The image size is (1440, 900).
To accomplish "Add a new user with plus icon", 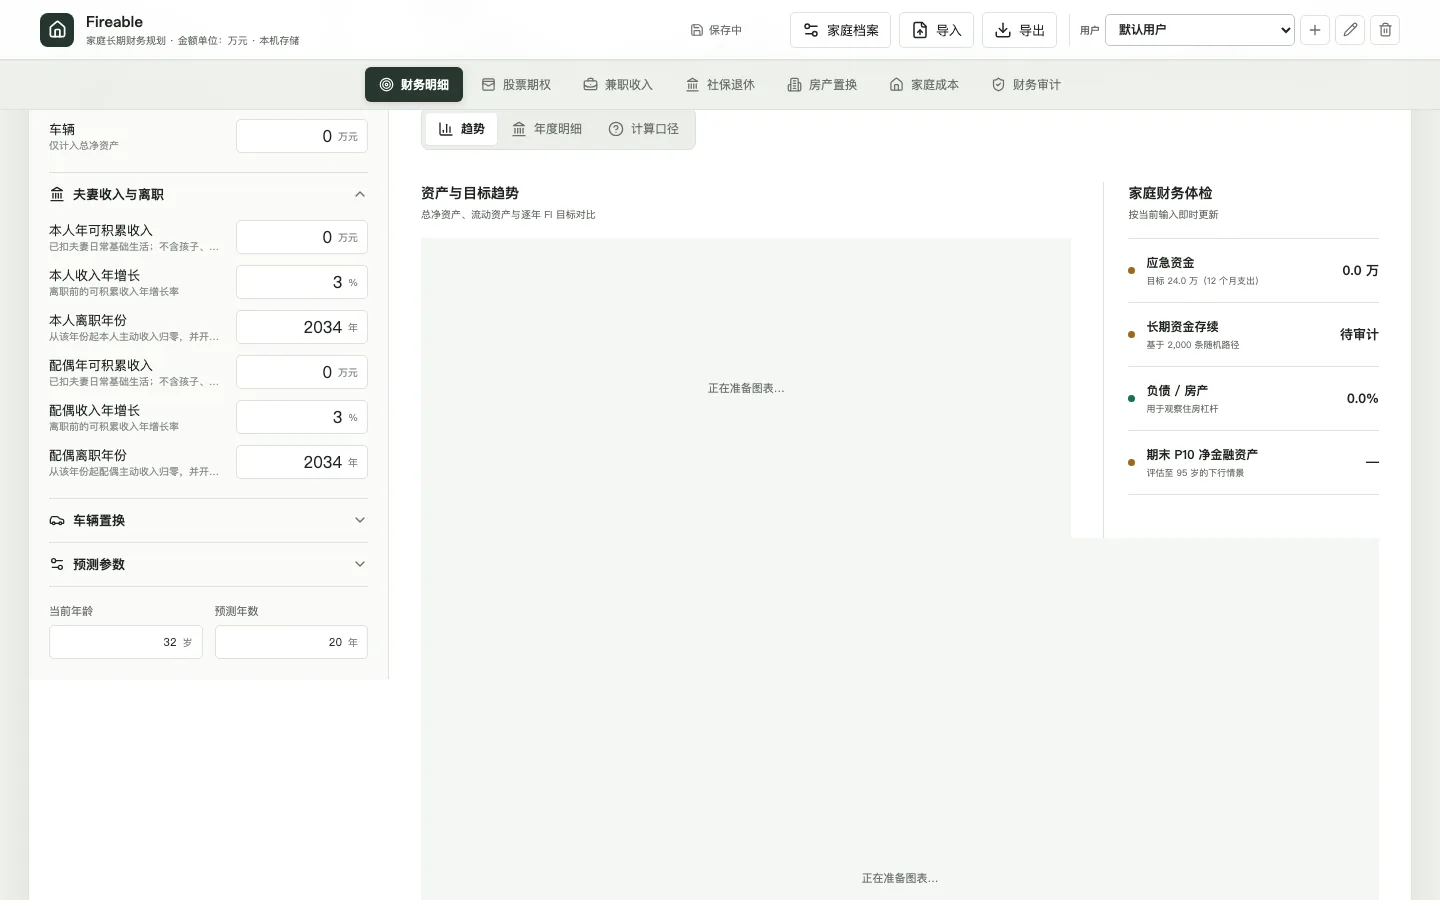I will pyautogui.click(x=1315, y=30).
